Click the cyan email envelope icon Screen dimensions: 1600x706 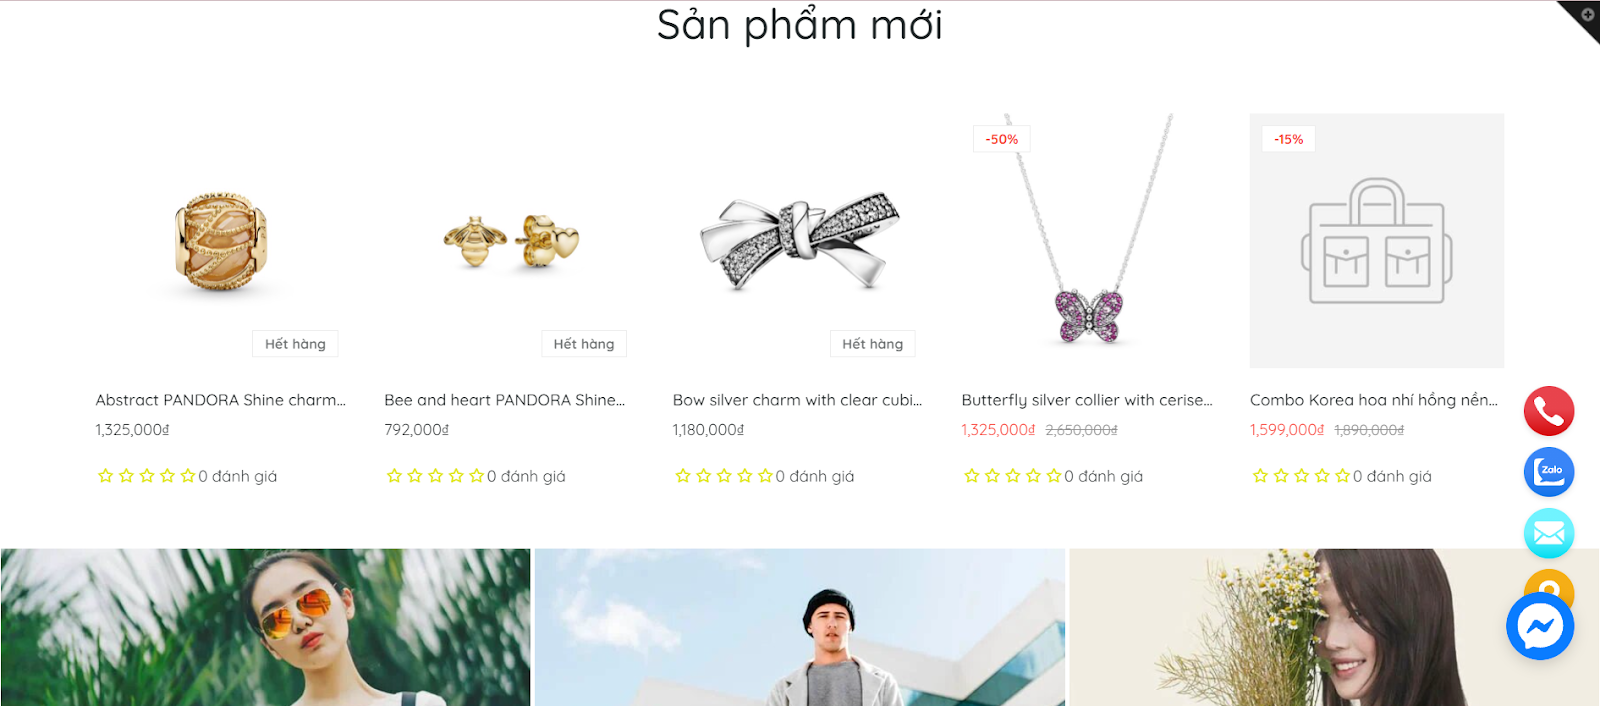(x=1549, y=534)
